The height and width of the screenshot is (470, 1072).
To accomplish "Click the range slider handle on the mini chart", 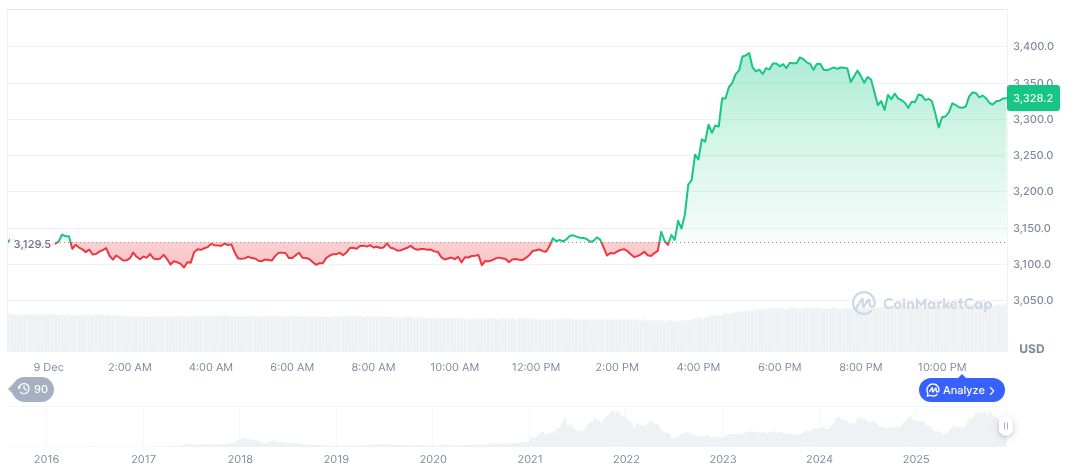I will coord(1006,426).
